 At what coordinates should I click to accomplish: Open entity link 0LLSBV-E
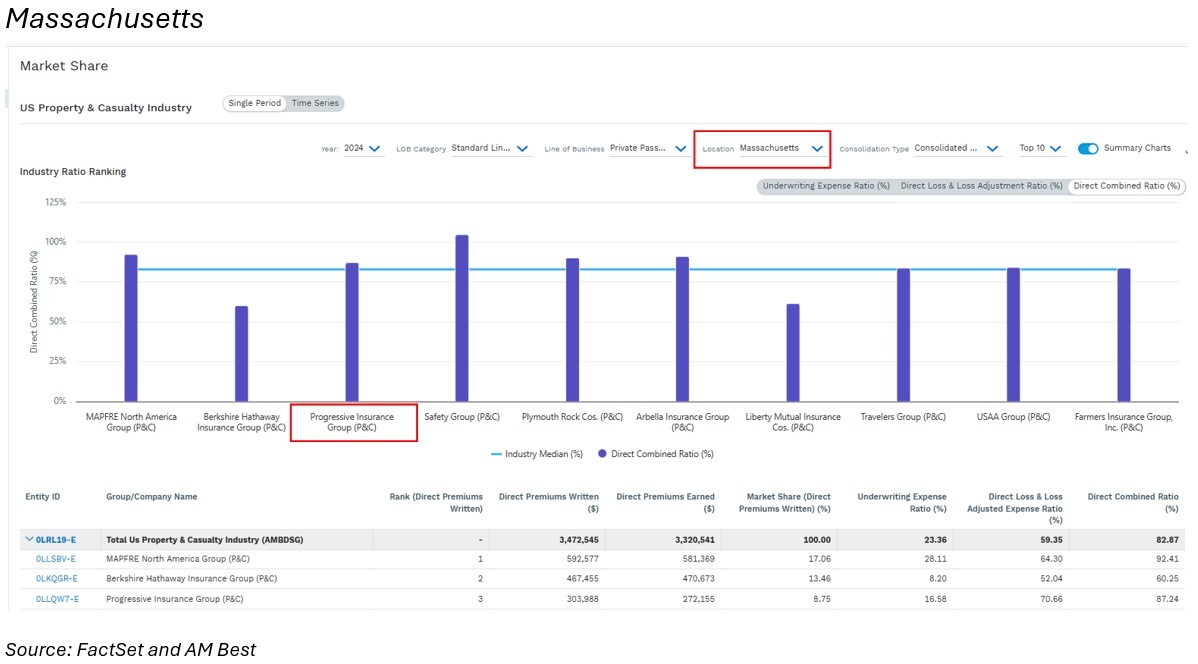(56, 559)
